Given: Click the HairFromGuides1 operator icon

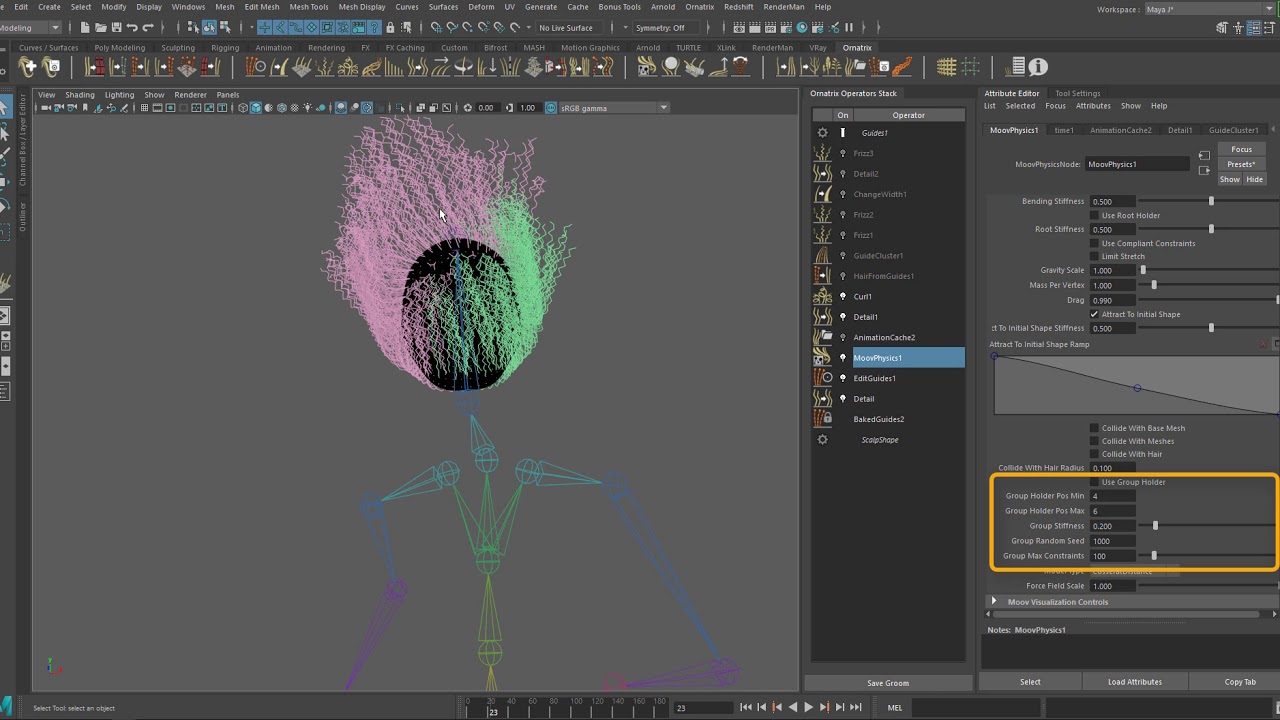Looking at the screenshot, I should [x=823, y=276].
